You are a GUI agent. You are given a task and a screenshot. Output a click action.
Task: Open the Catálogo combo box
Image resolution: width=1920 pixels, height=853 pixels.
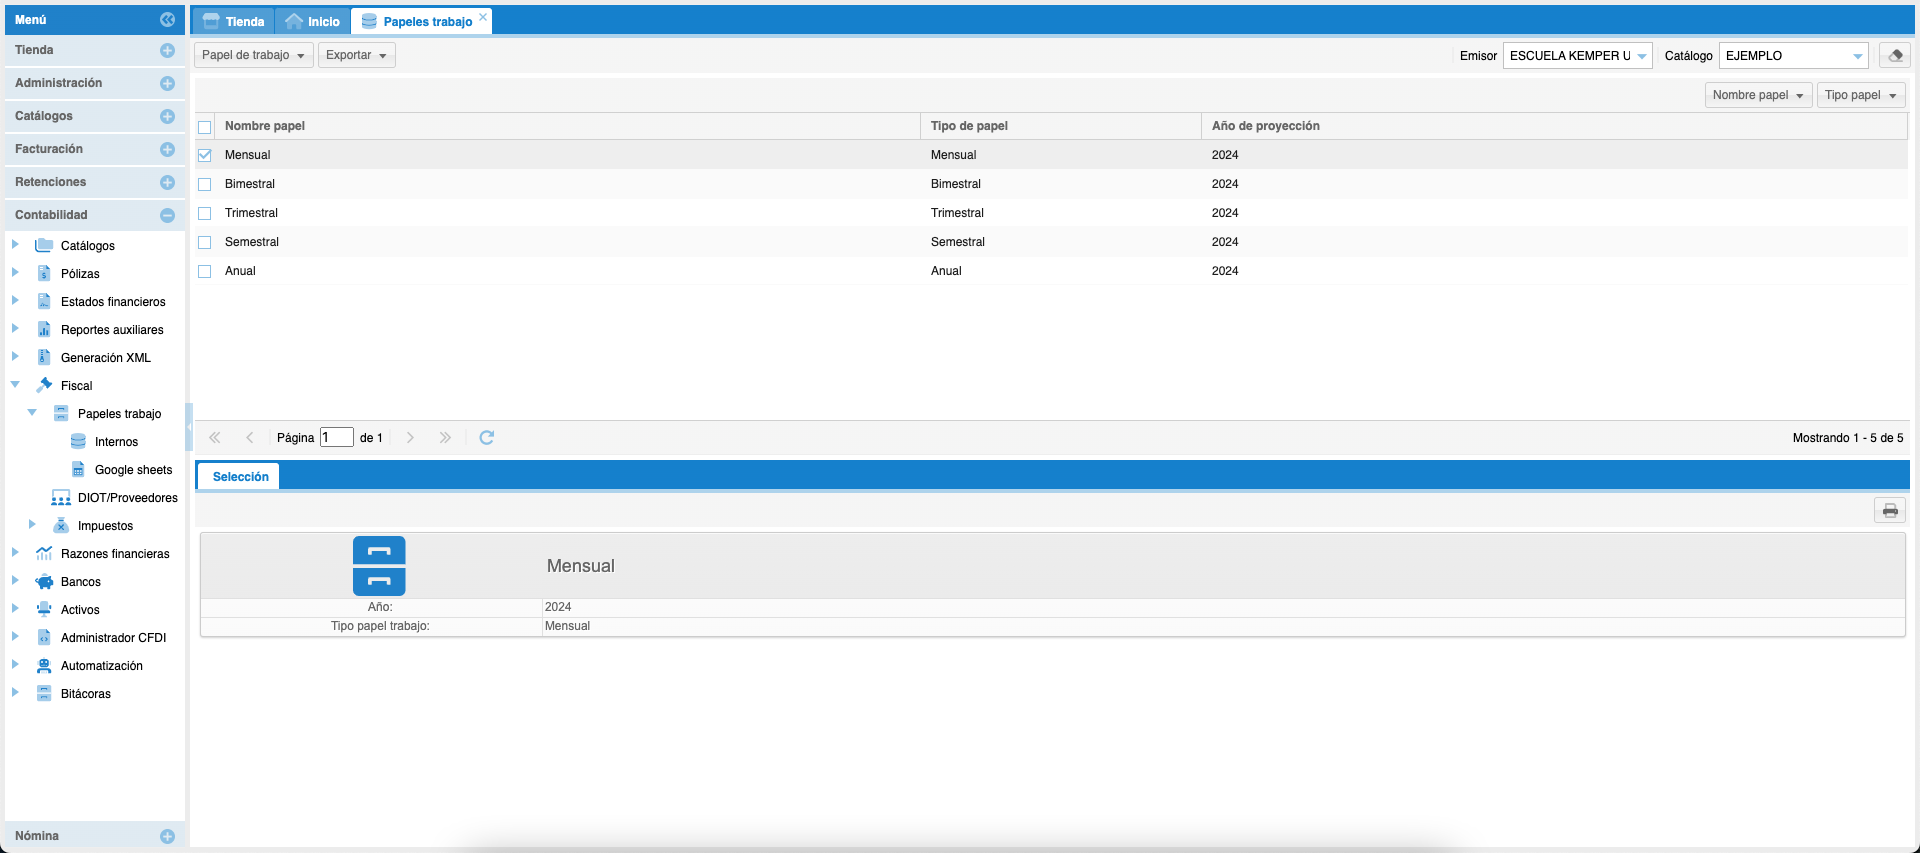tap(1857, 56)
